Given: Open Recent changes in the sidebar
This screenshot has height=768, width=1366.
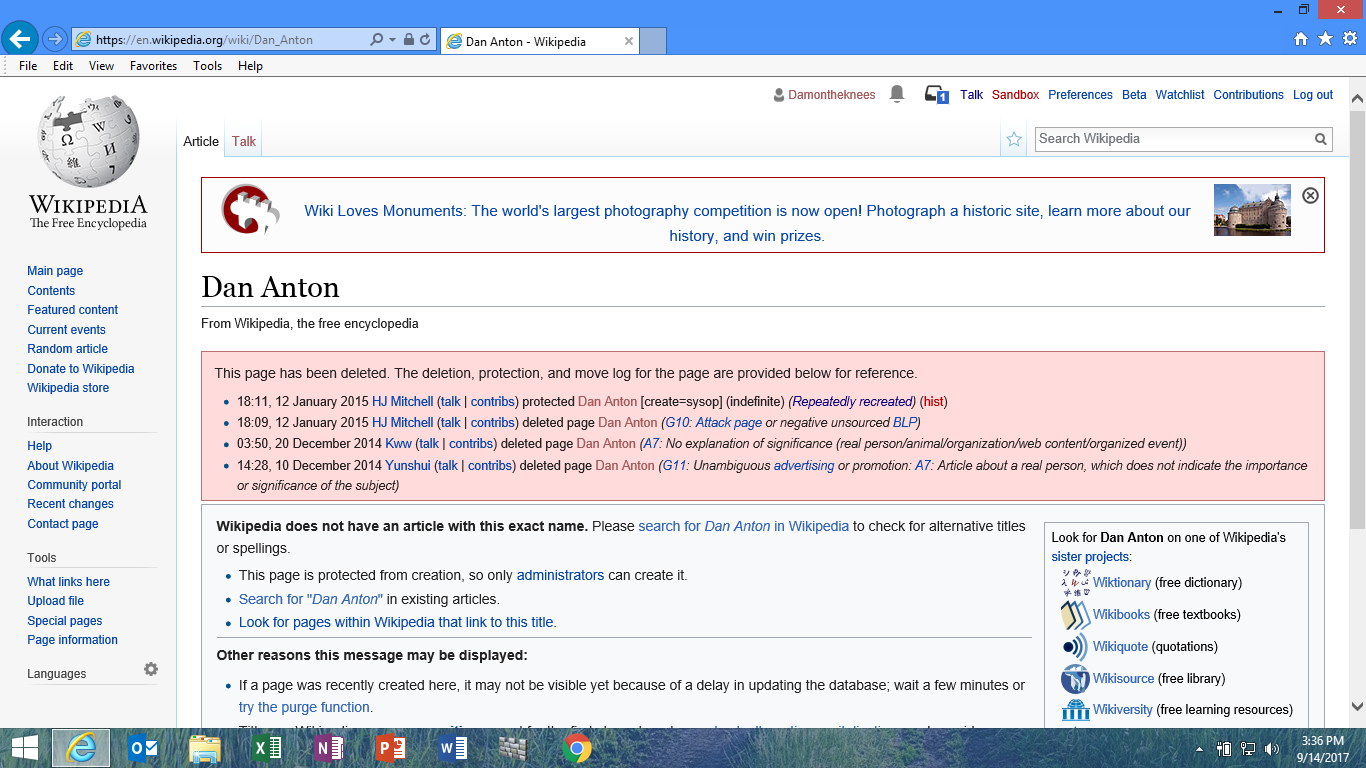Looking at the screenshot, I should (x=71, y=504).
